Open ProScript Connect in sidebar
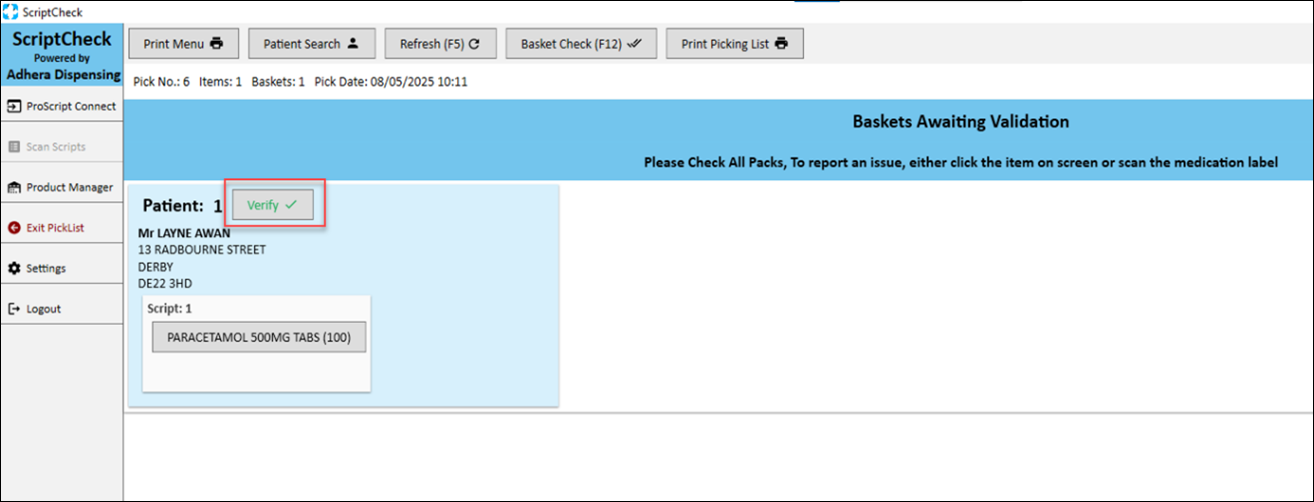 pyautogui.click(x=61, y=106)
